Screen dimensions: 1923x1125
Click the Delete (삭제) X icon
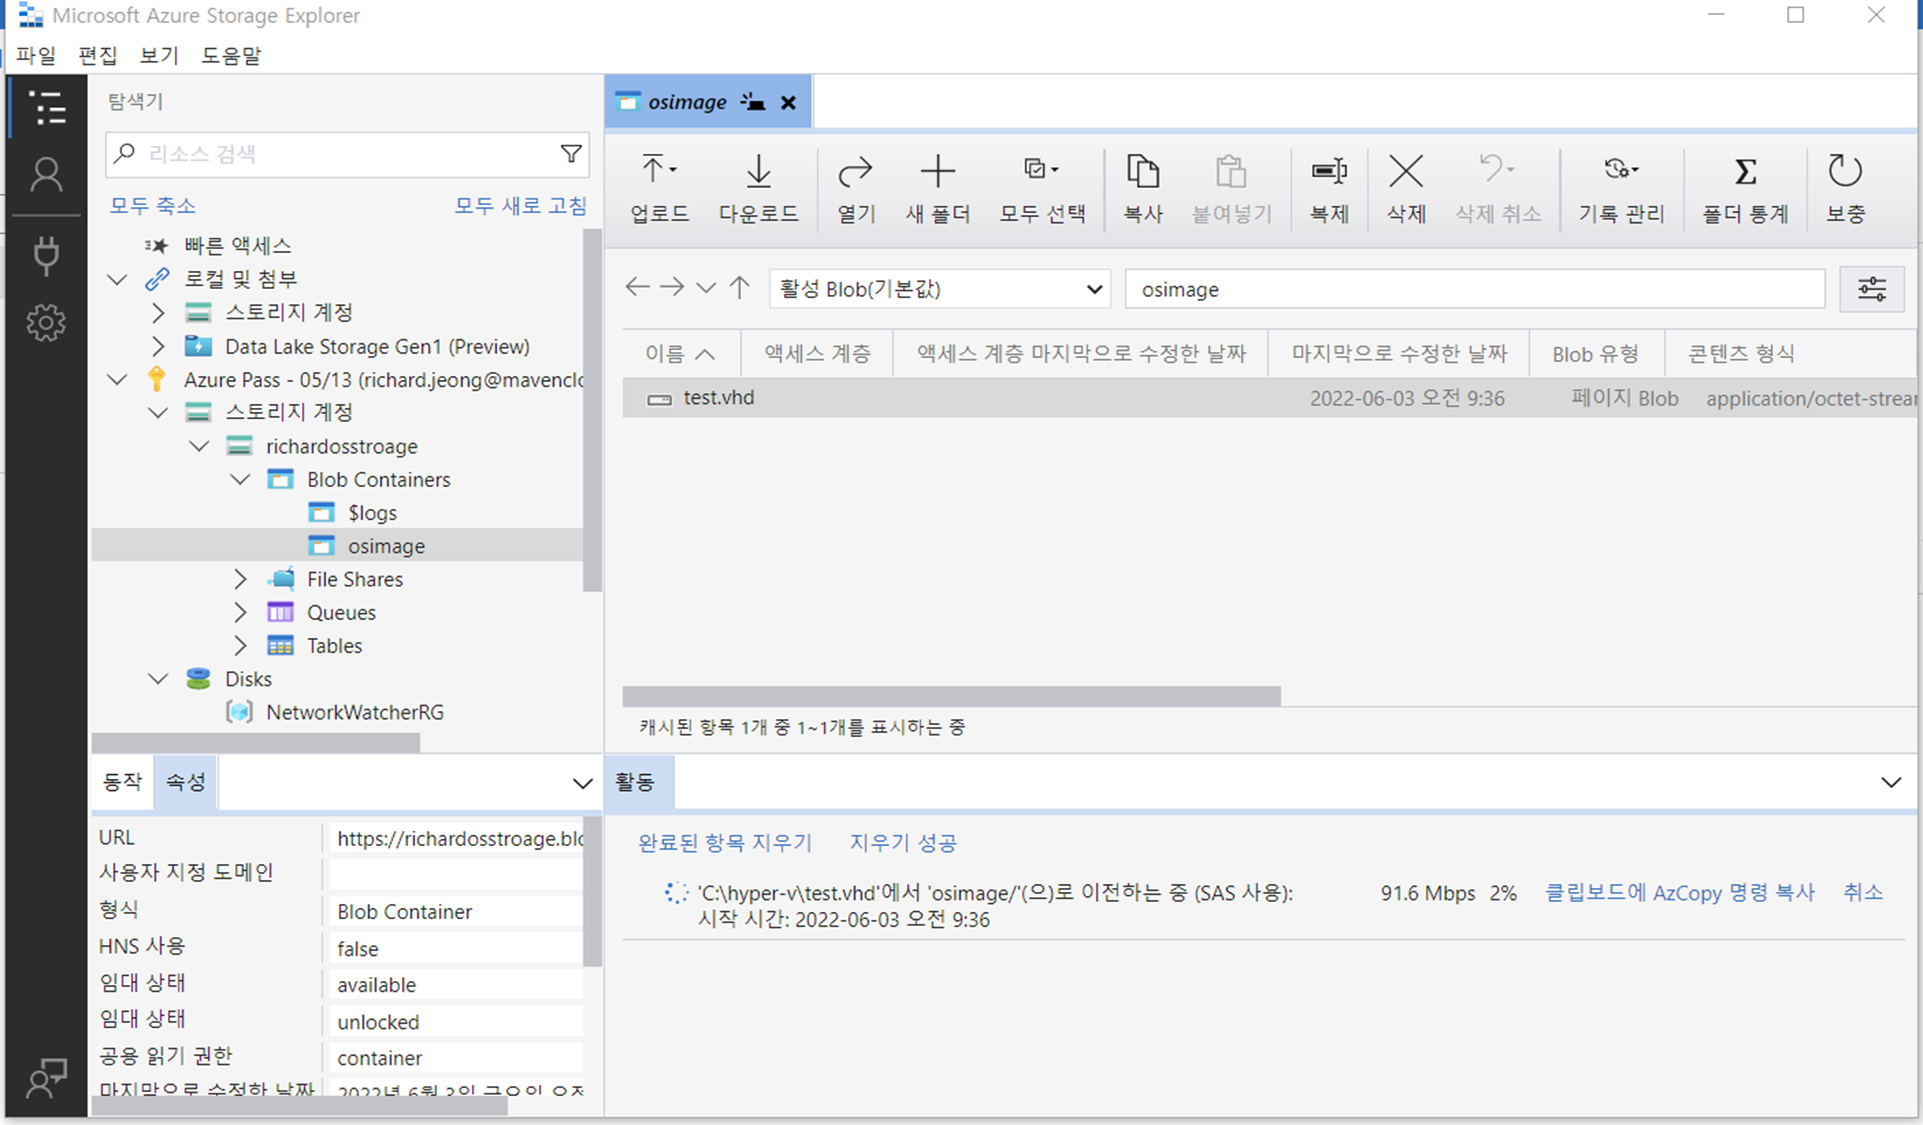(x=1405, y=172)
